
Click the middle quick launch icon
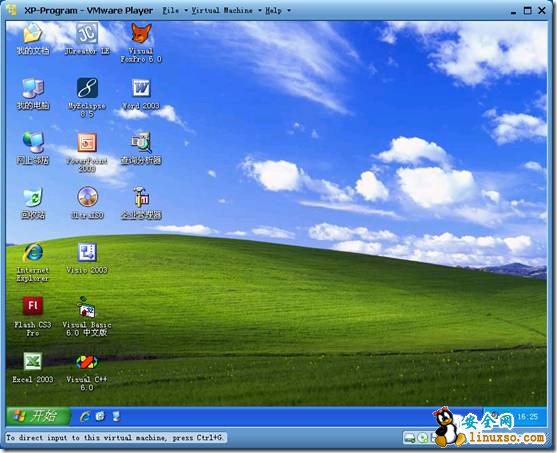tap(100, 416)
